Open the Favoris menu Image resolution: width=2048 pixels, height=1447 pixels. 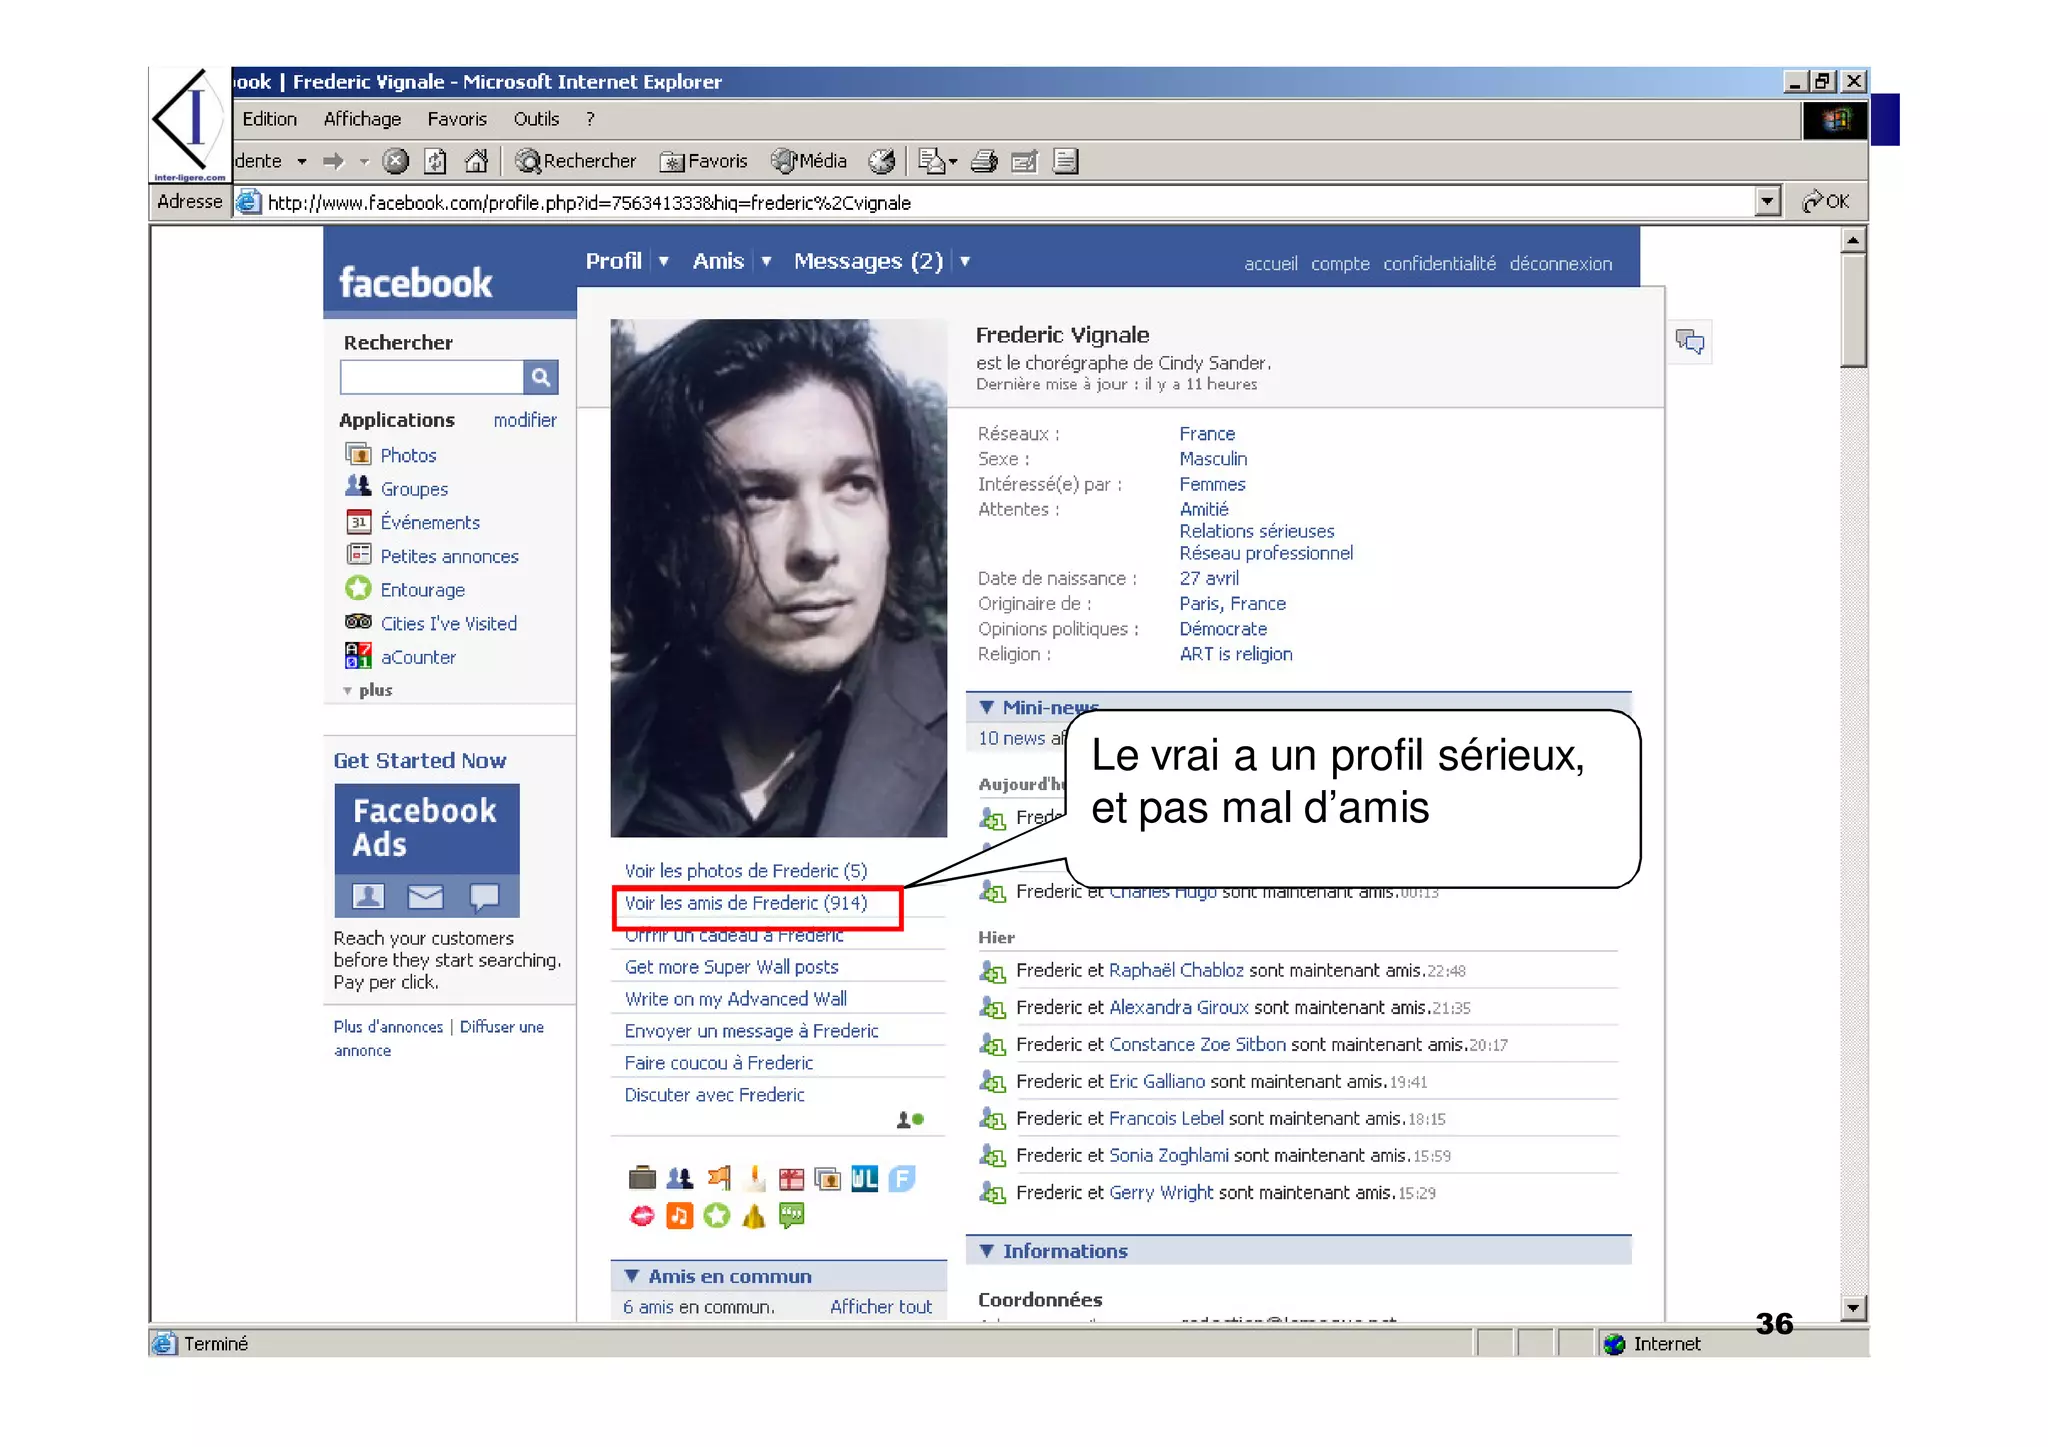(x=457, y=119)
